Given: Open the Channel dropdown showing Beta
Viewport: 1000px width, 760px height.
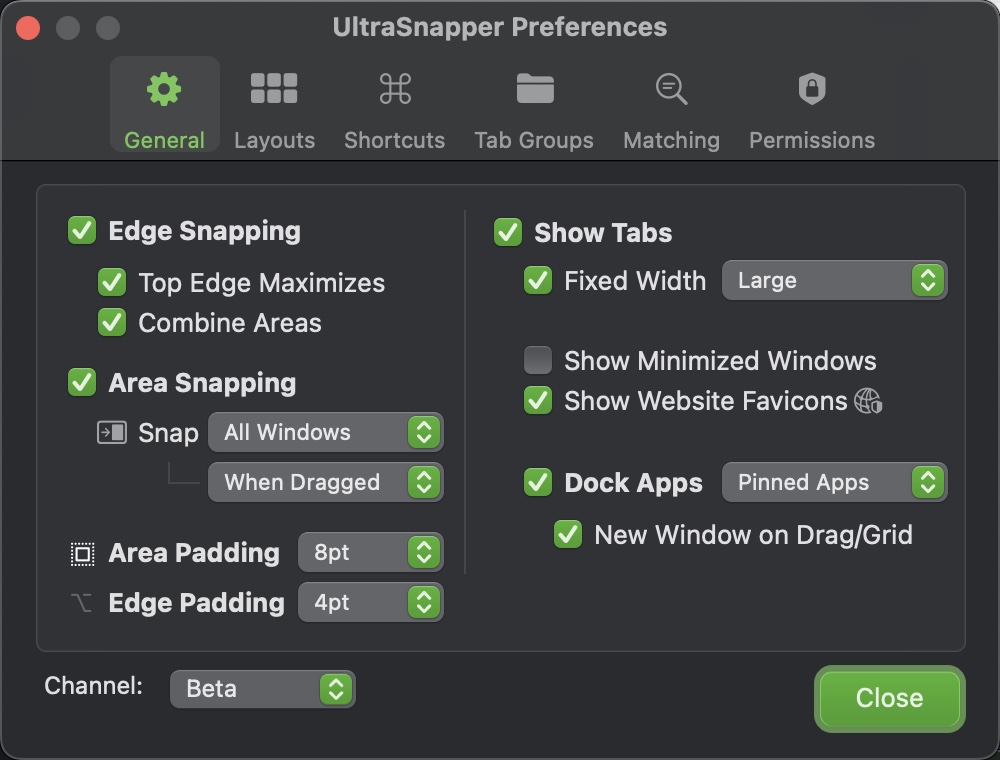Looking at the screenshot, I should coord(262,688).
